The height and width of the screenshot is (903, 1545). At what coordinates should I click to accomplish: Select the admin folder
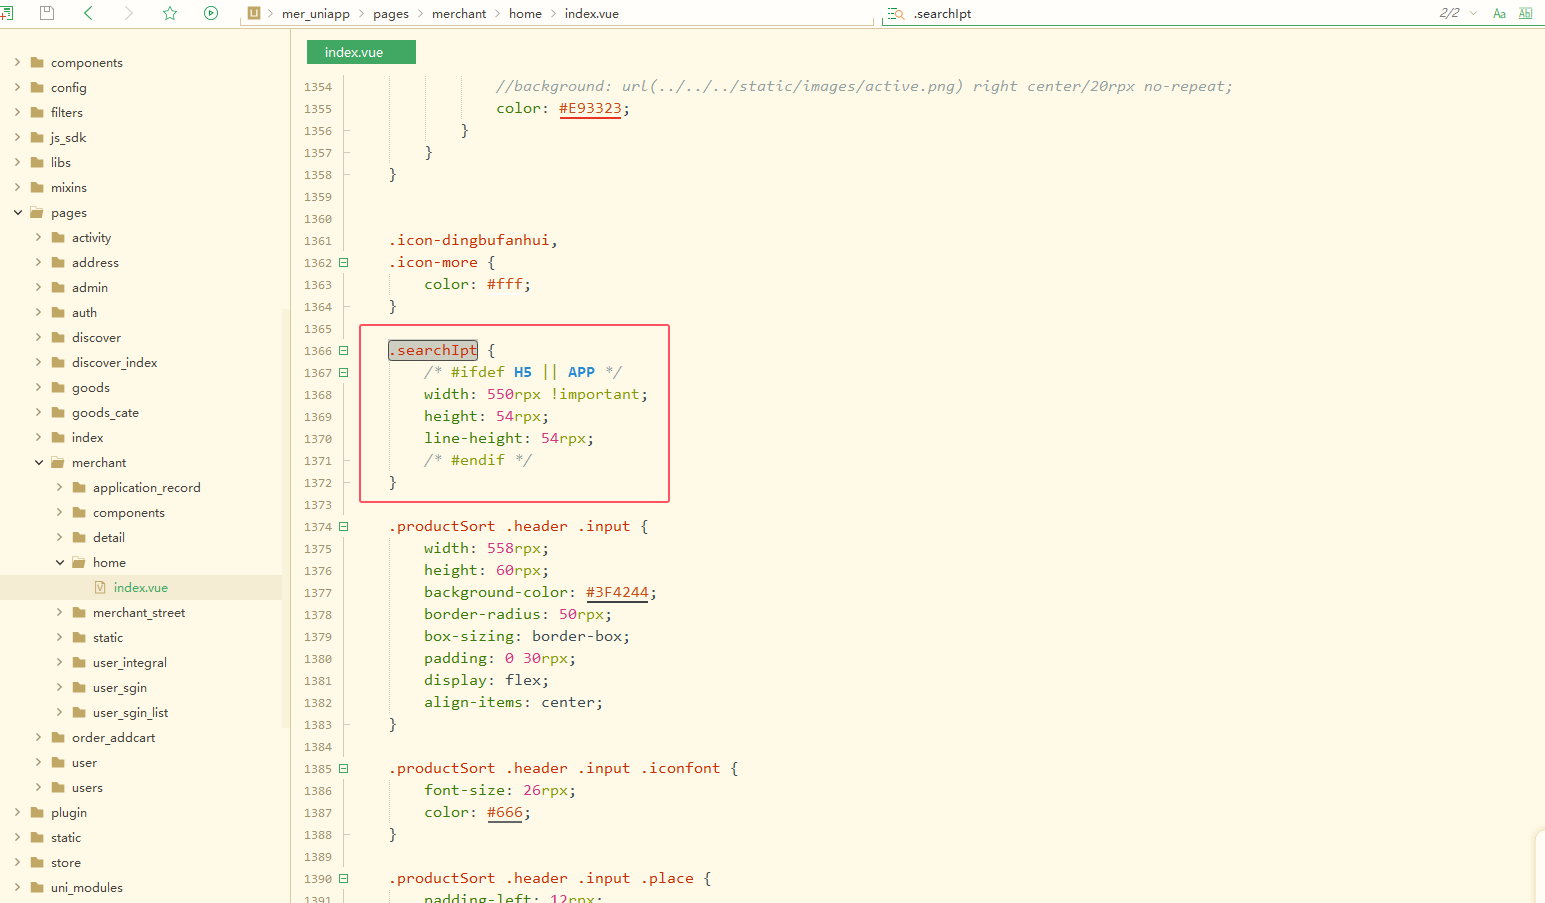coord(90,287)
